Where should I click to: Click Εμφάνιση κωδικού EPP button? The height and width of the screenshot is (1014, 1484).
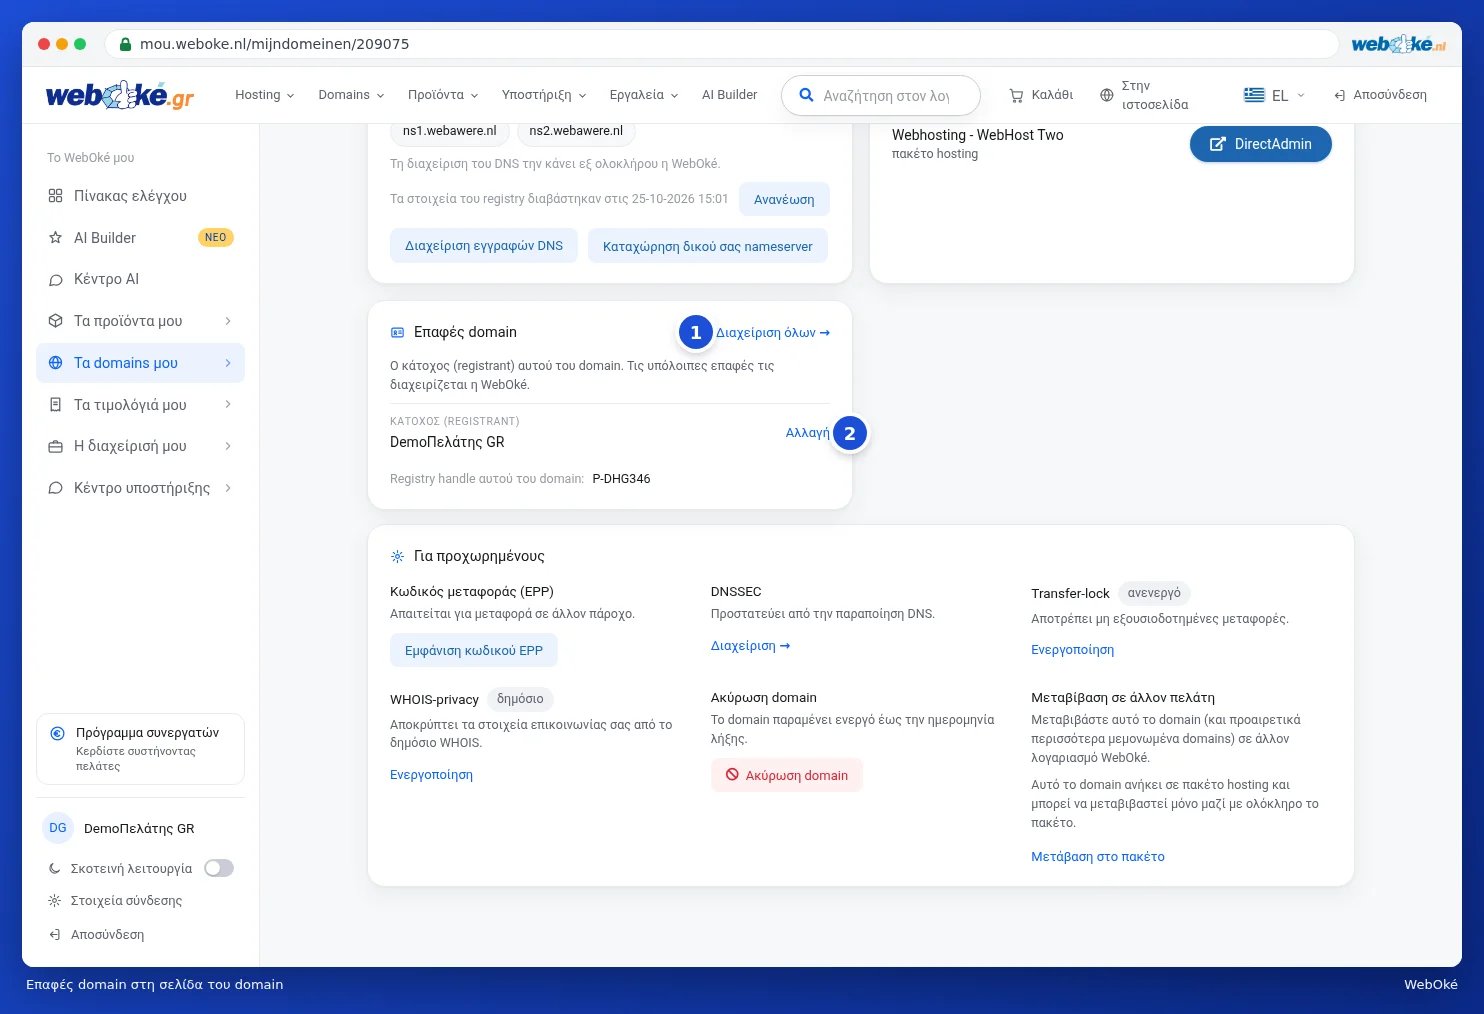[474, 650]
